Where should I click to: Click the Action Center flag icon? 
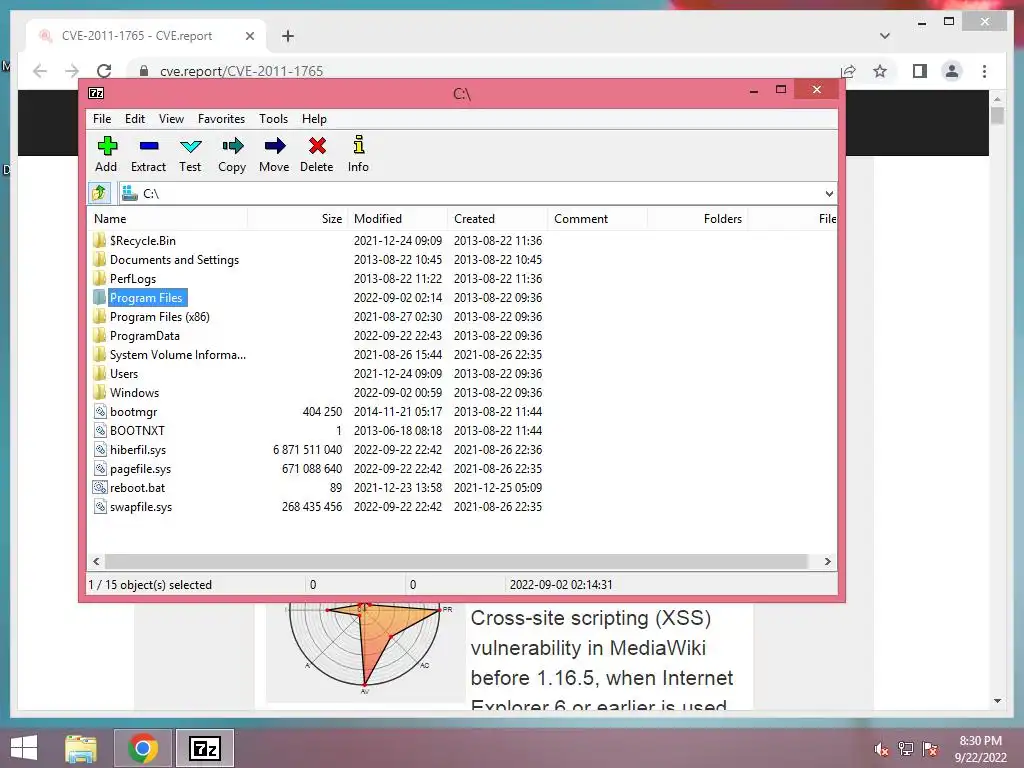pos(930,749)
